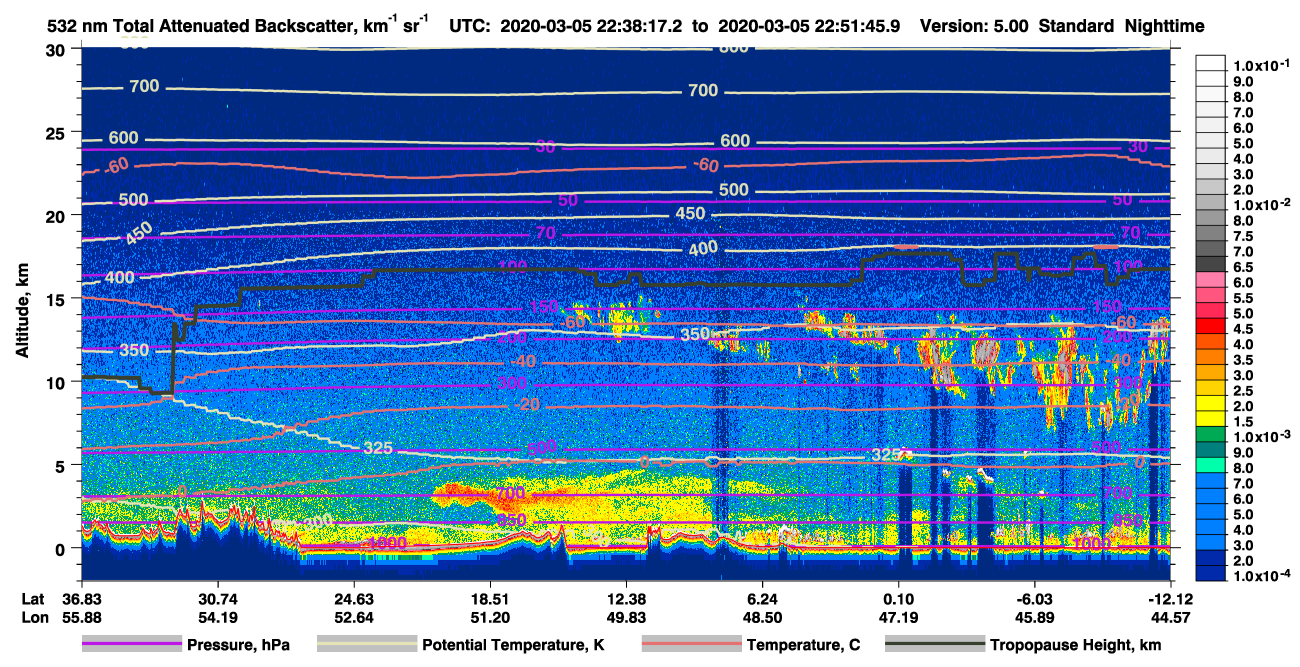Click colorbar label 7.5
The width and height of the screenshot is (1300, 667).
[1242, 236]
